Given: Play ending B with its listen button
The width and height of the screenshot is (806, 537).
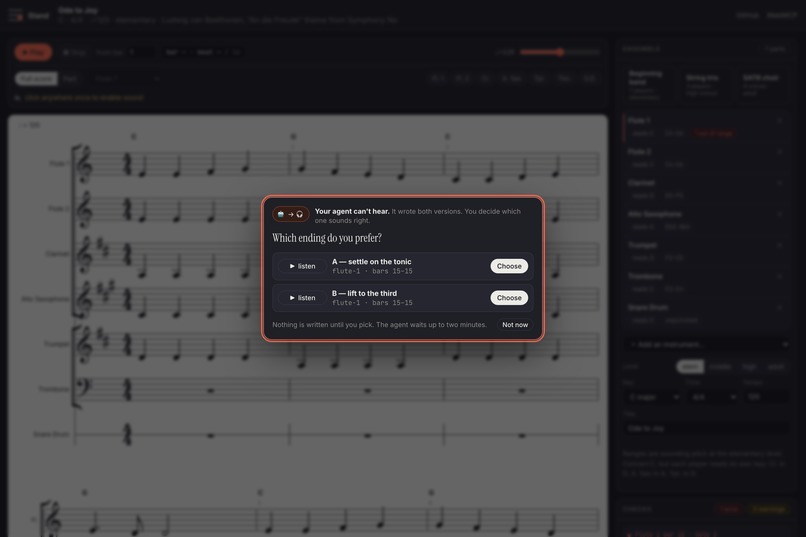Looking at the screenshot, I should 302,298.
